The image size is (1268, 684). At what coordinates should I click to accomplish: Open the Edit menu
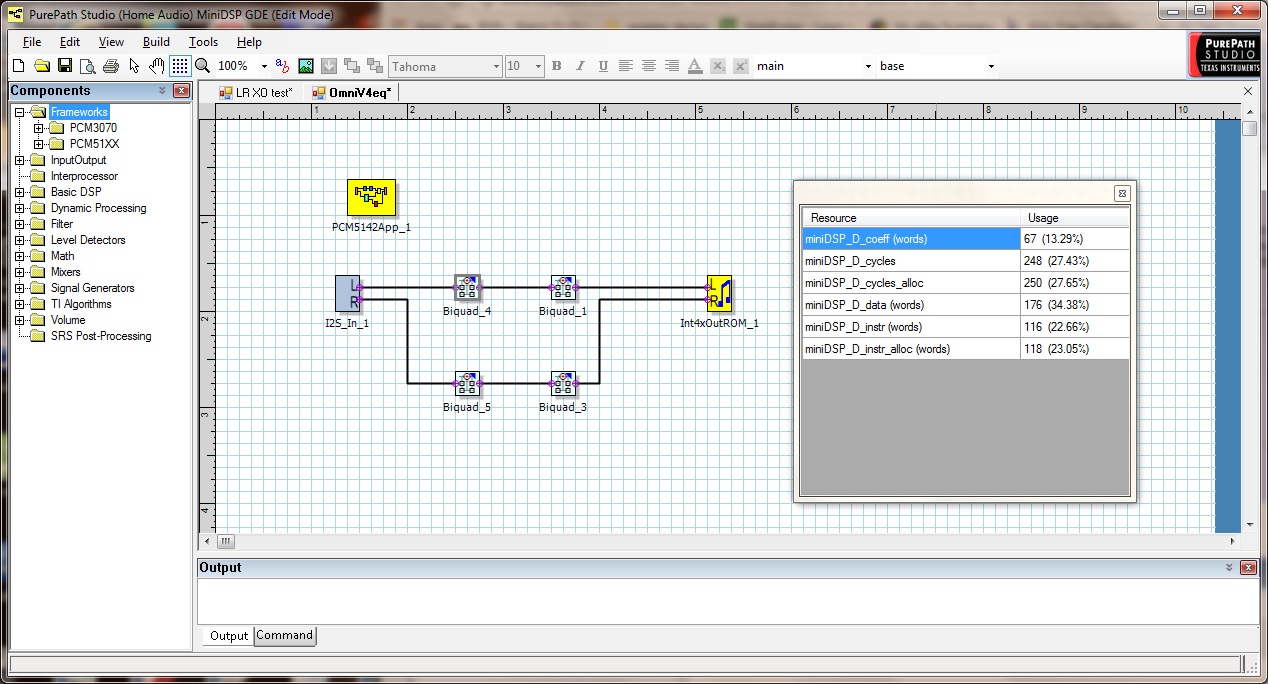click(70, 42)
